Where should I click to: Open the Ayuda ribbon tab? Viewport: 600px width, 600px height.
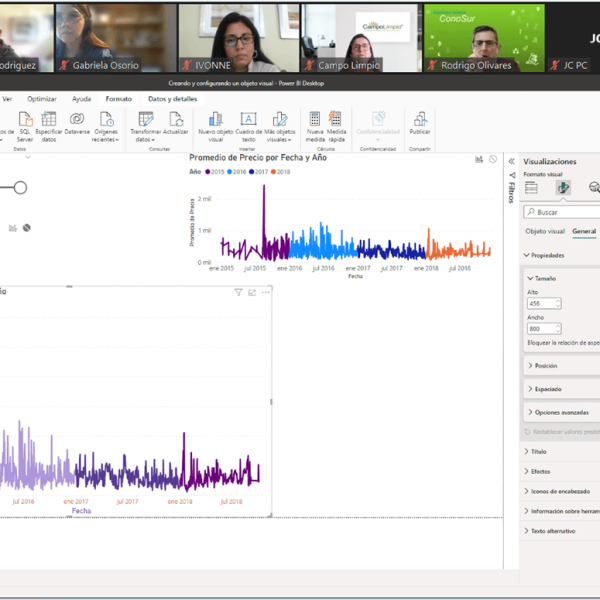pyautogui.click(x=81, y=99)
